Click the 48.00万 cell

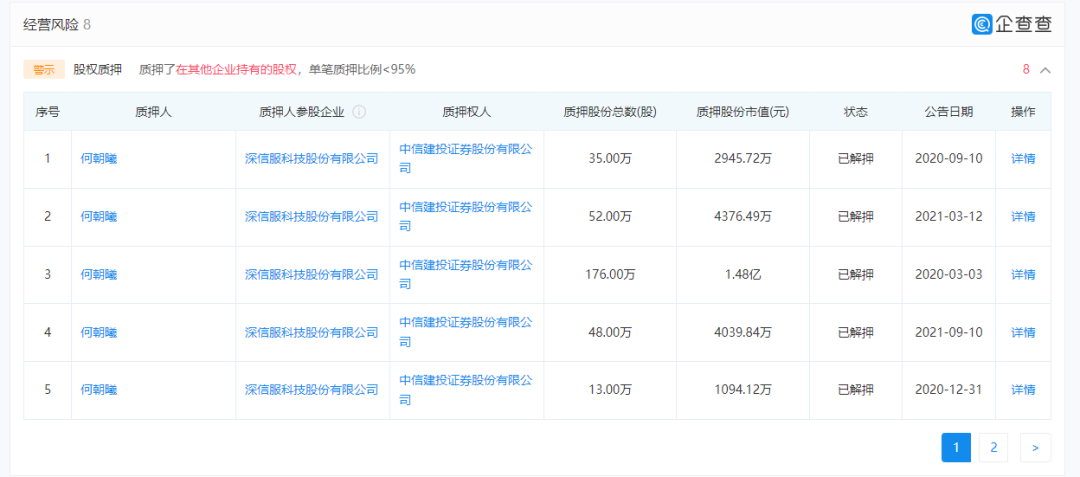(610, 332)
